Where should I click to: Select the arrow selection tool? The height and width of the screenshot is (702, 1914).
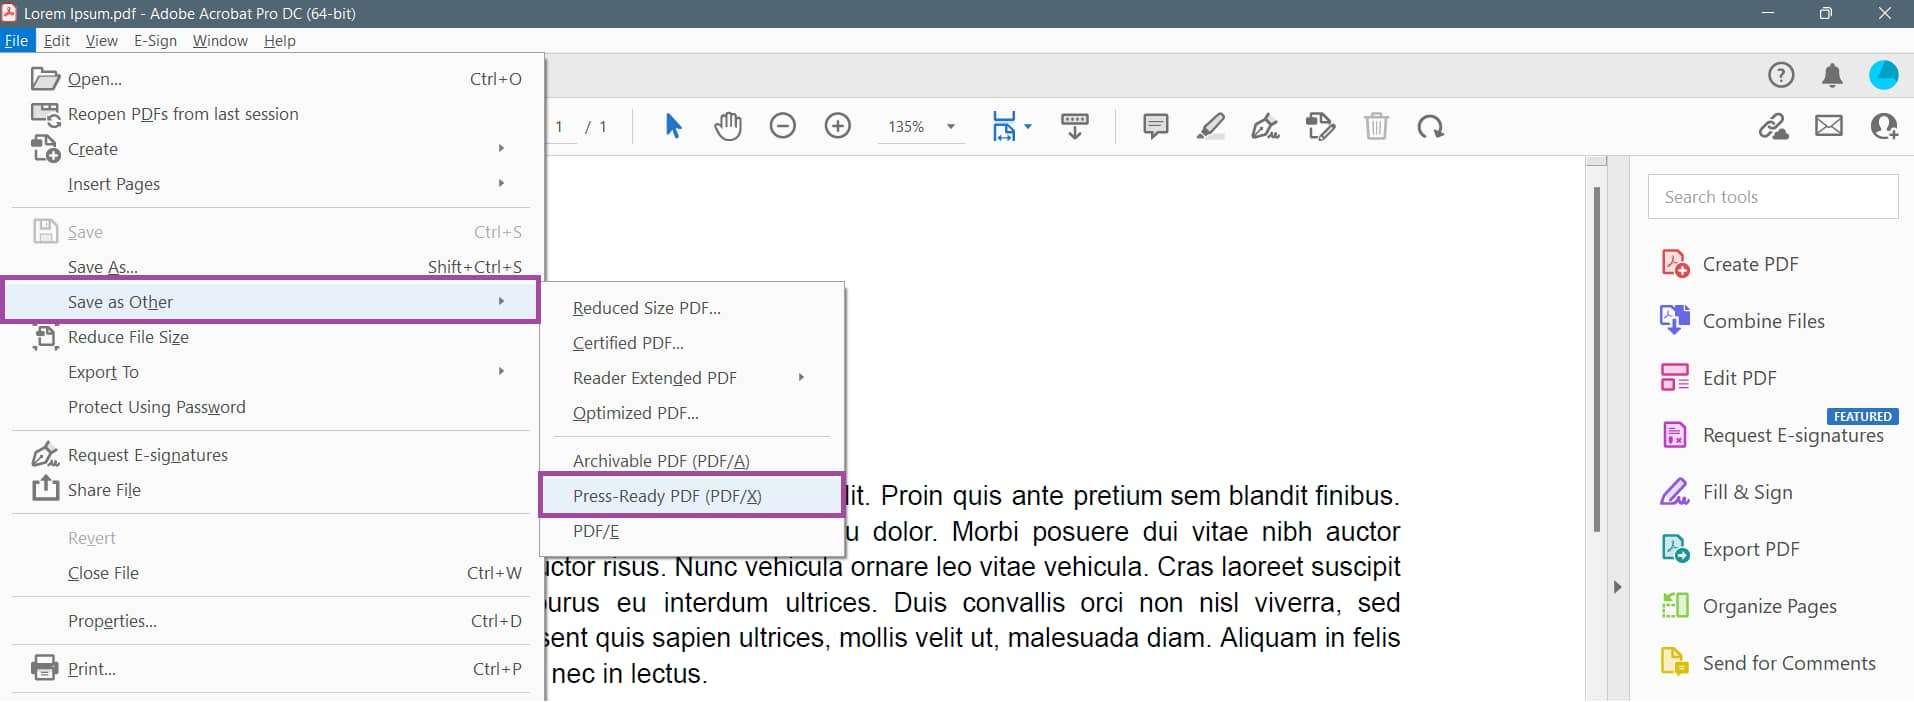point(673,127)
